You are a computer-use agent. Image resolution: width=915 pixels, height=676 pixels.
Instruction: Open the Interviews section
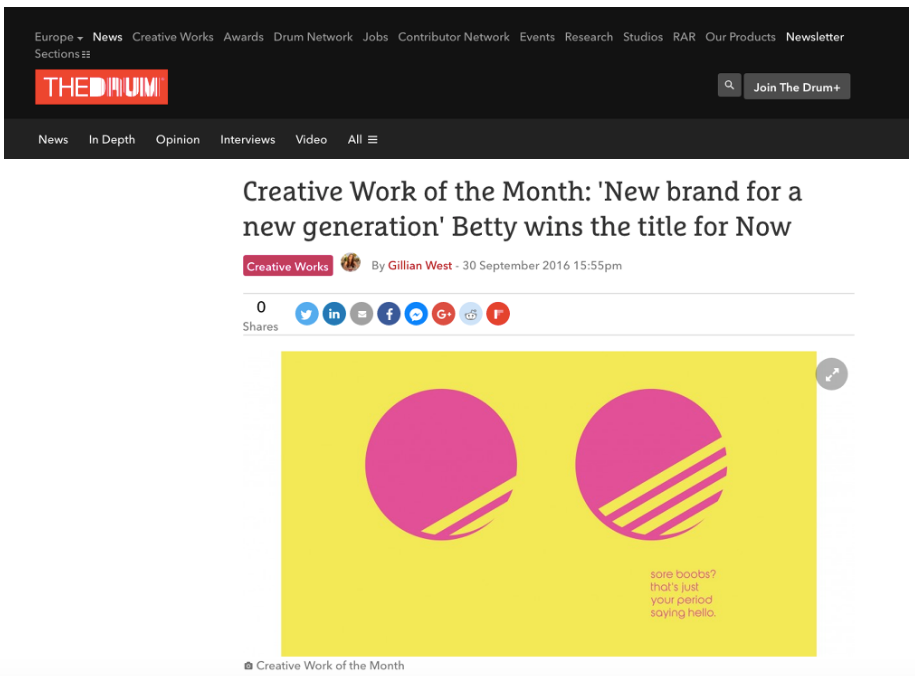(x=247, y=140)
